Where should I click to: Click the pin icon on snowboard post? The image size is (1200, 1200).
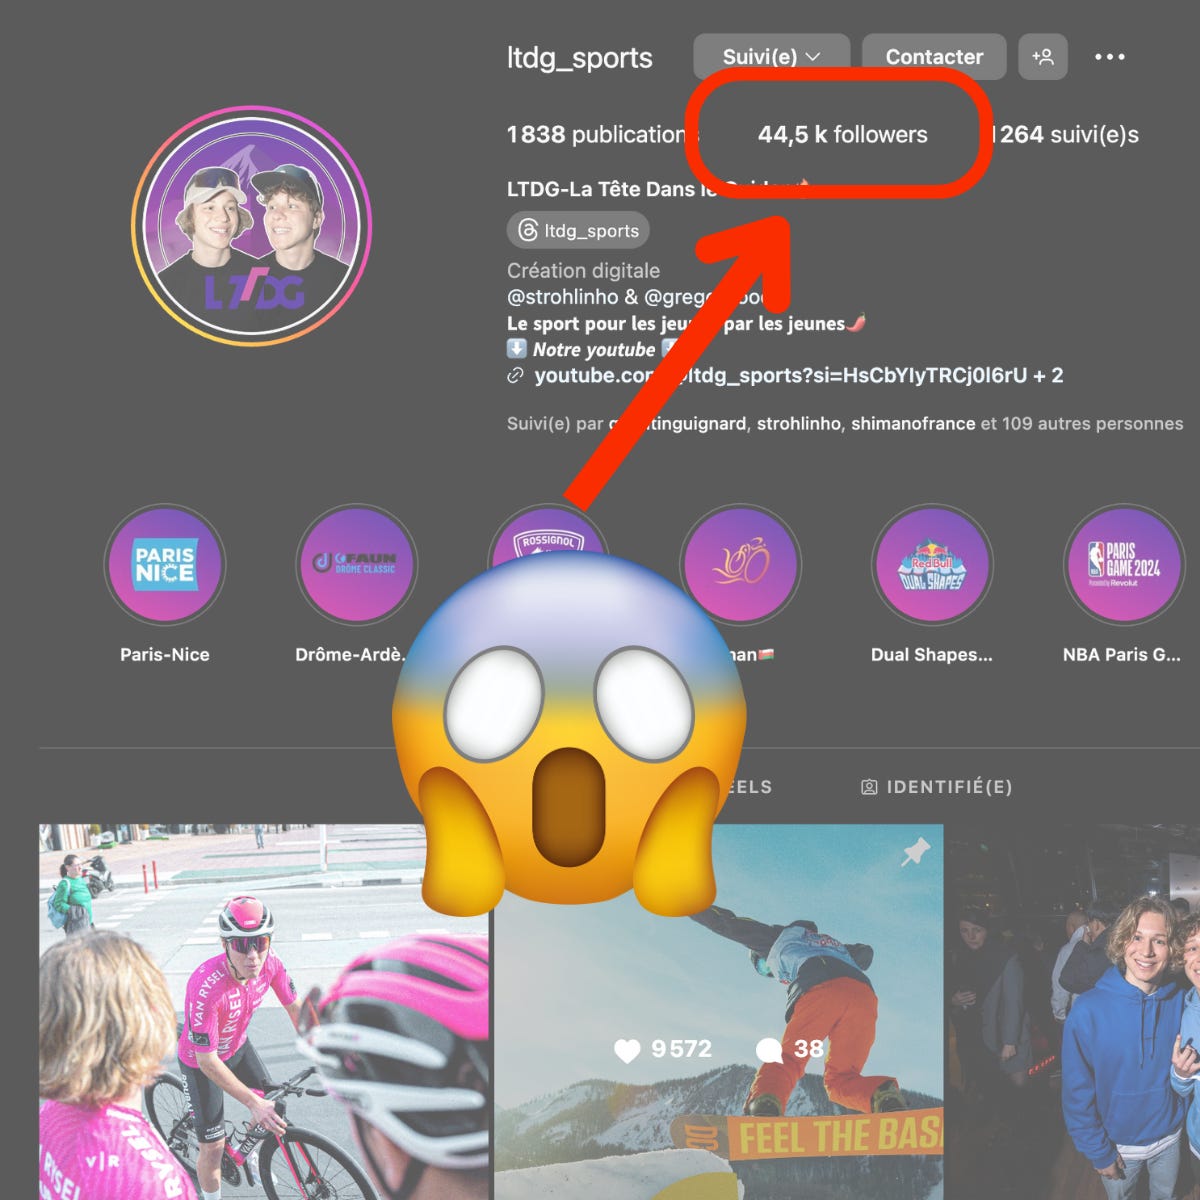point(915,852)
